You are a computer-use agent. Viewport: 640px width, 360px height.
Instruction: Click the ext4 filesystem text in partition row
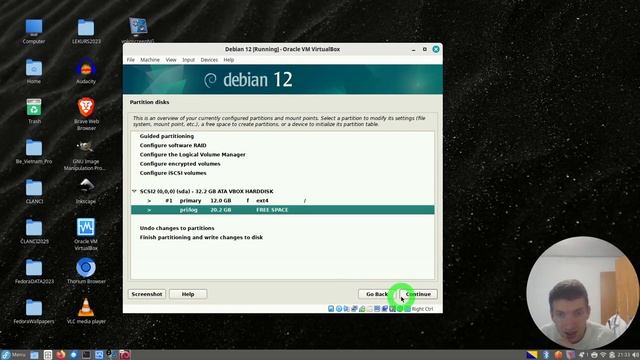coord(262,200)
